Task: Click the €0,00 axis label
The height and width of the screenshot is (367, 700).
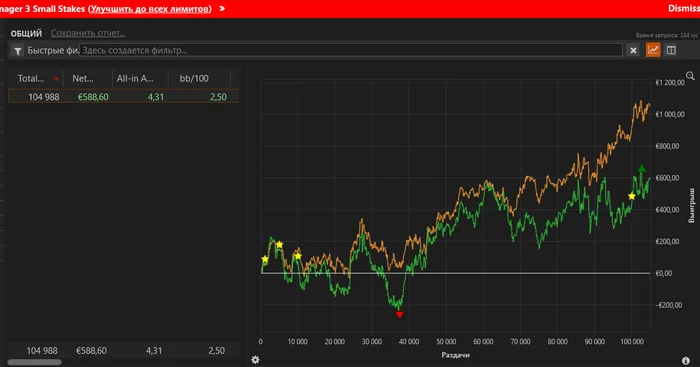Action: click(664, 273)
